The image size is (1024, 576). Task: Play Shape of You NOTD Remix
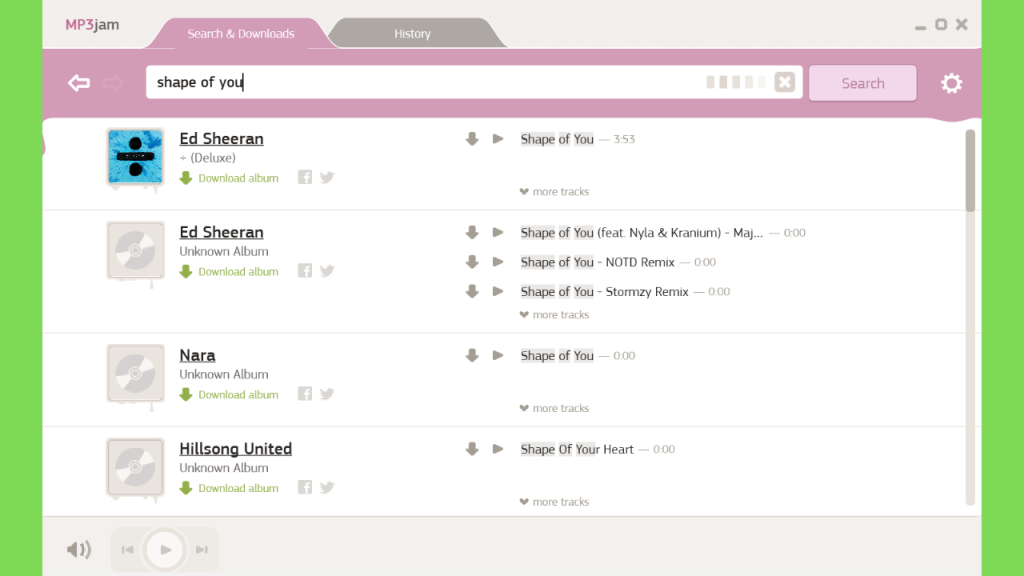(x=498, y=262)
